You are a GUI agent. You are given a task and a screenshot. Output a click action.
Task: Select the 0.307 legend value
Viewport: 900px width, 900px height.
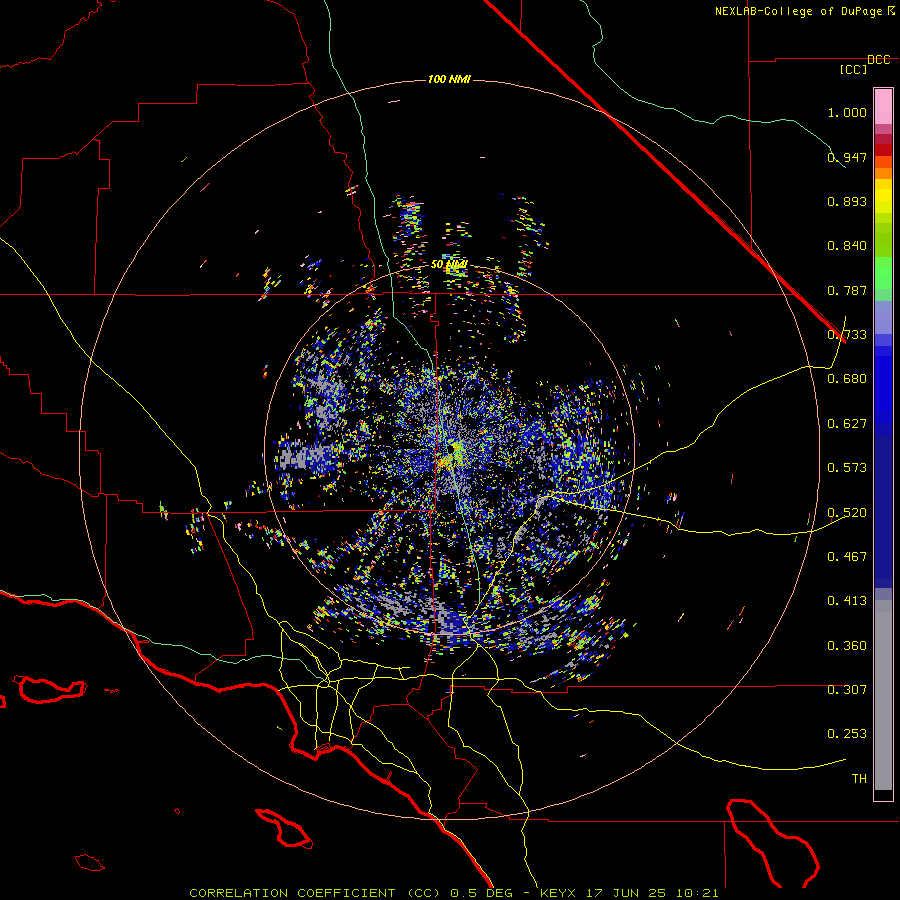(x=847, y=690)
